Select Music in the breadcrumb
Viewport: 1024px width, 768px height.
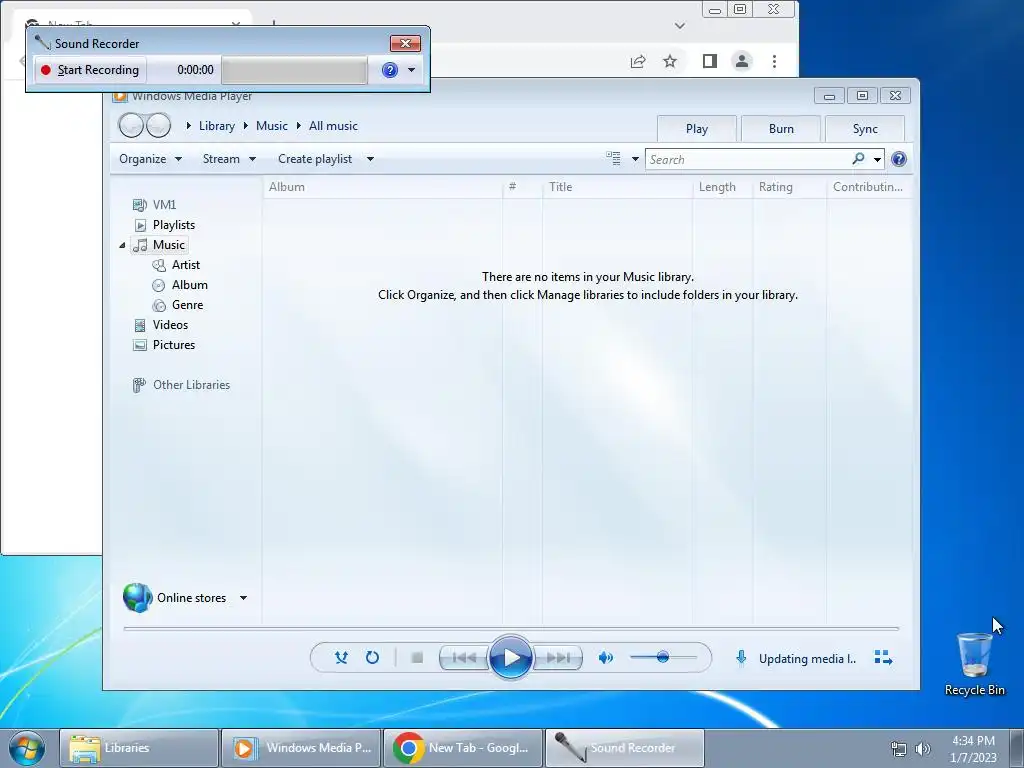272,126
